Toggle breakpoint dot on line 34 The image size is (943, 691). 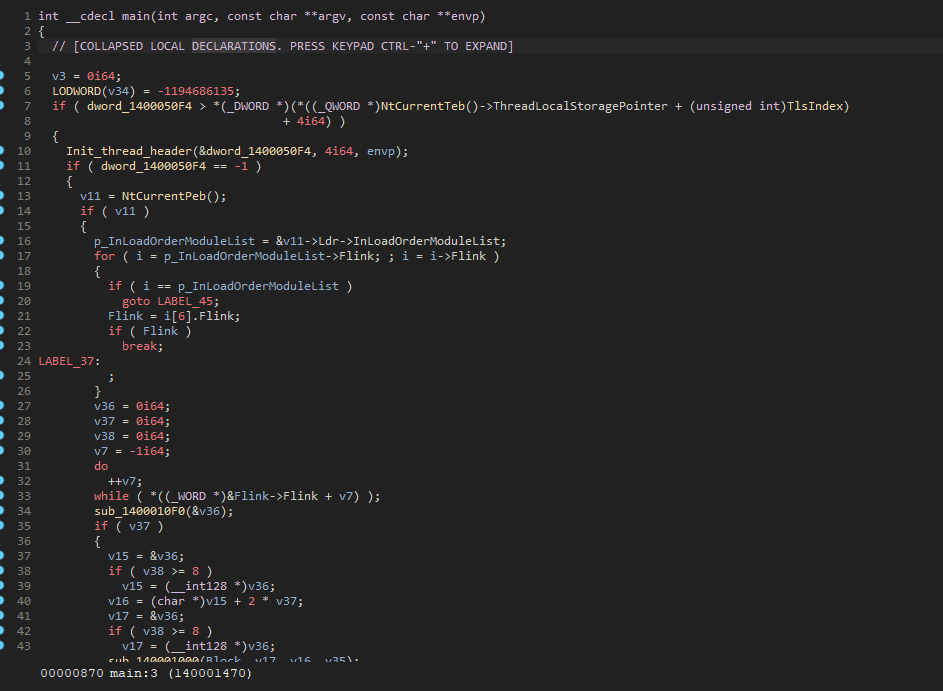pyautogui.click(x=1, y=511)
